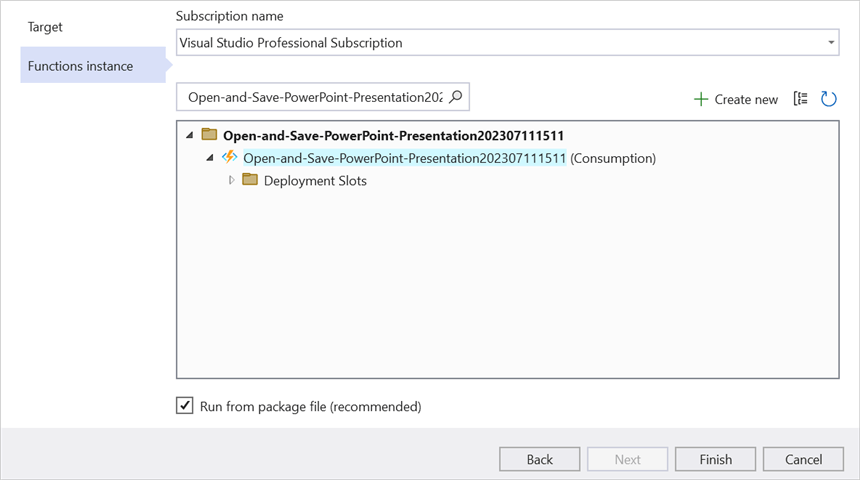Viewport: 860px width, 480px height.
Task: Click the Deployment Slots folder icon
Action: [x=250, y=180]
